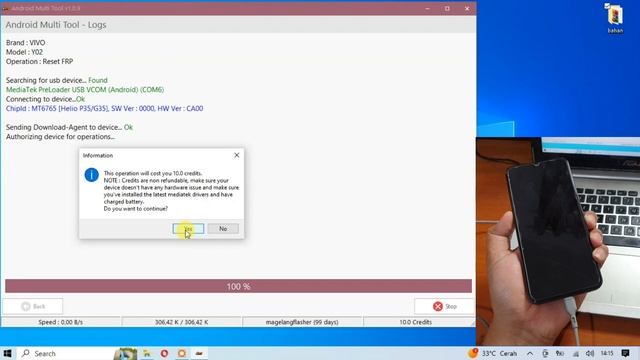This screenshot has width=640, height=360.
Task: Click the taskbar news thumbnail beside Search
Action: (125, 353)
